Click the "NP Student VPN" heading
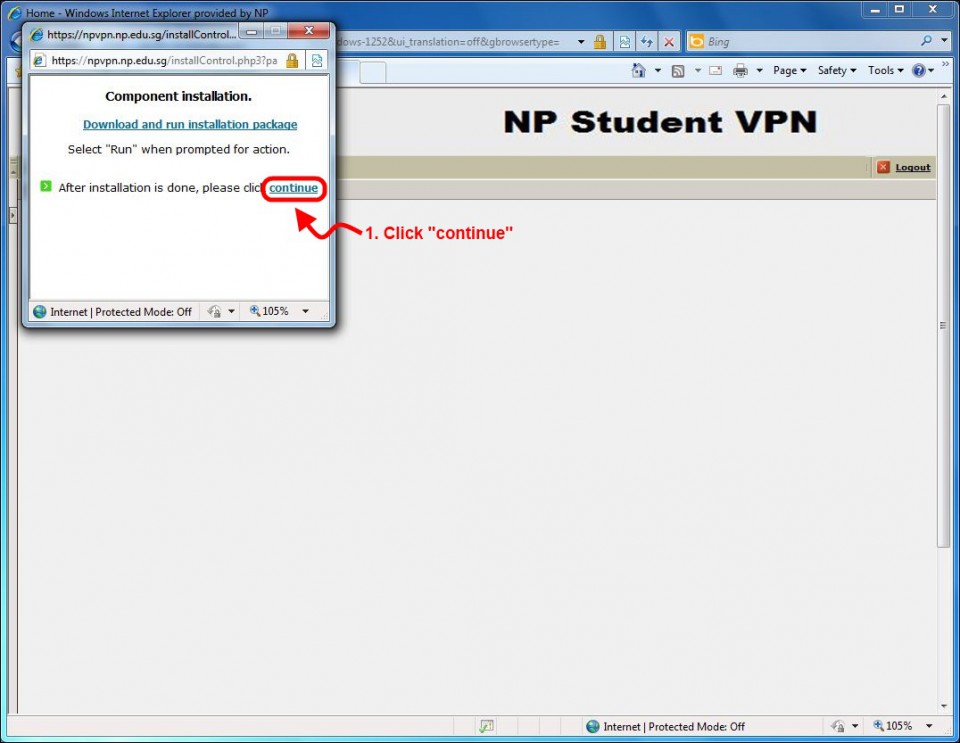 (x=660, y=122)
